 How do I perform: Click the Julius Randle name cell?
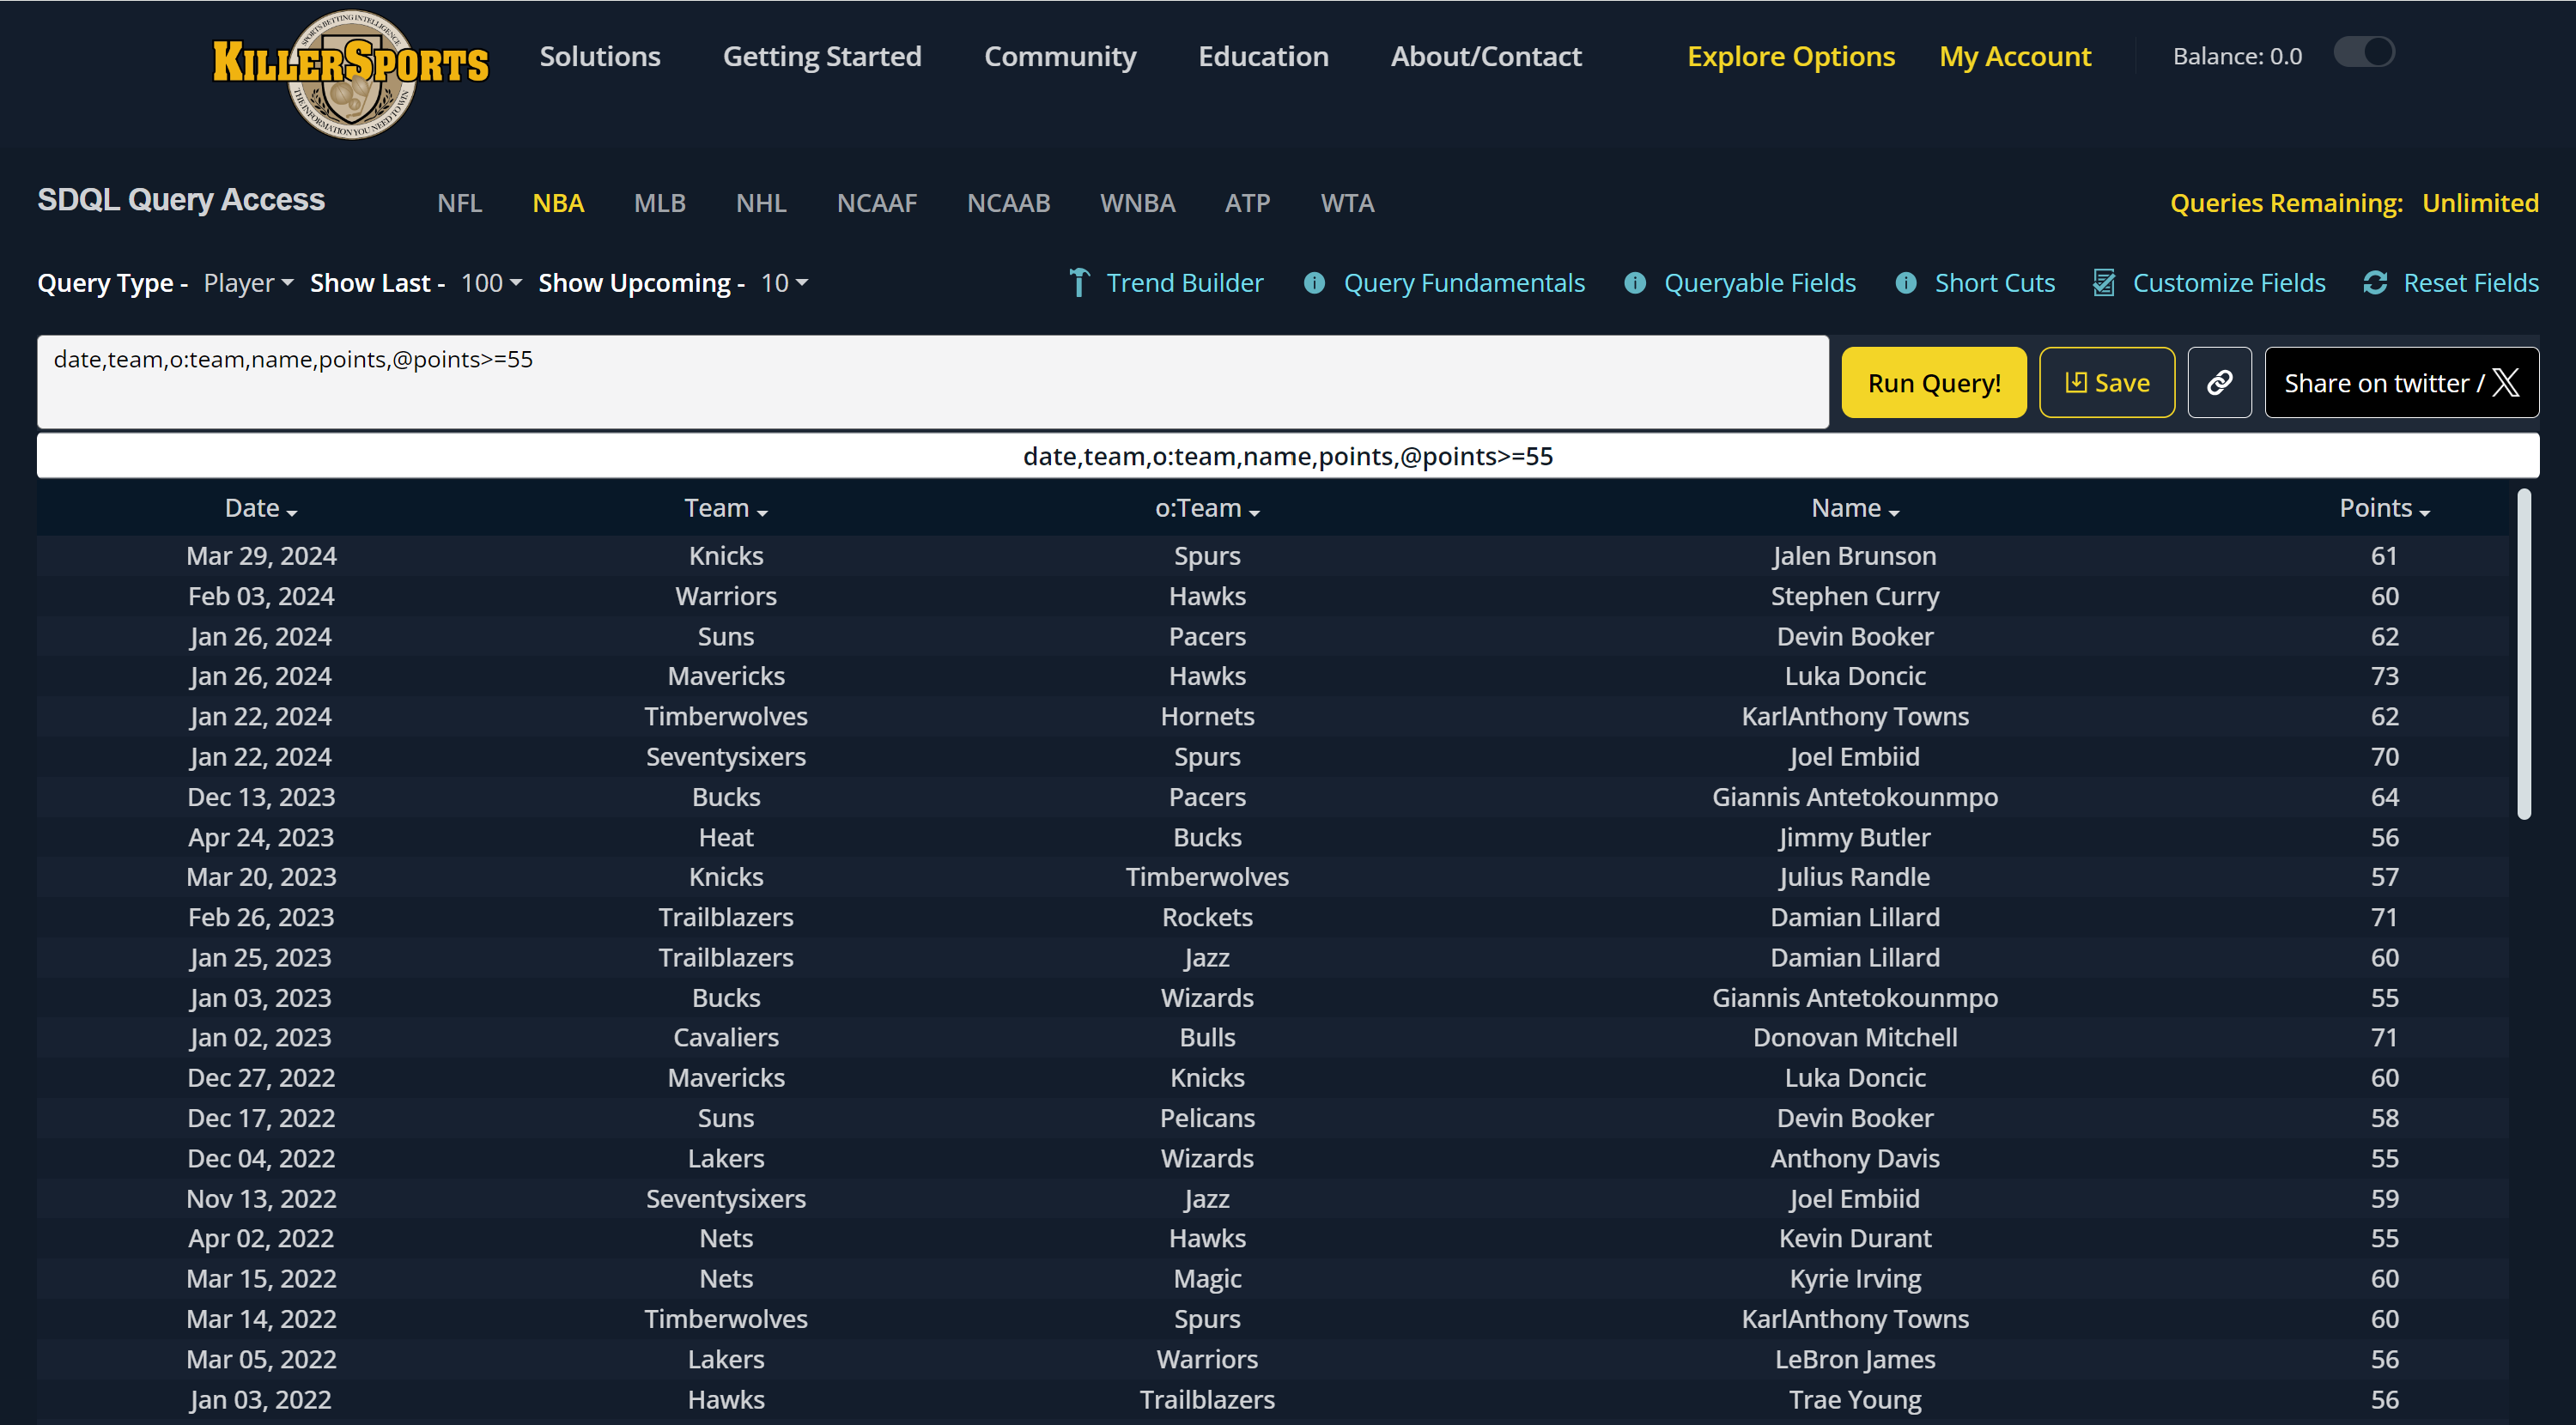[1855, 877]
